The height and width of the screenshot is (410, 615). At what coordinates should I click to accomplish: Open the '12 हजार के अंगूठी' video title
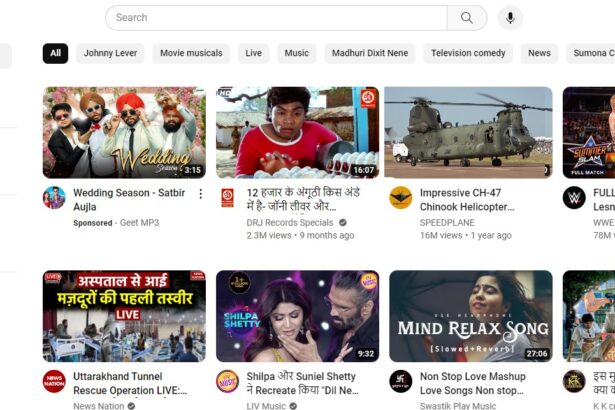303,199
